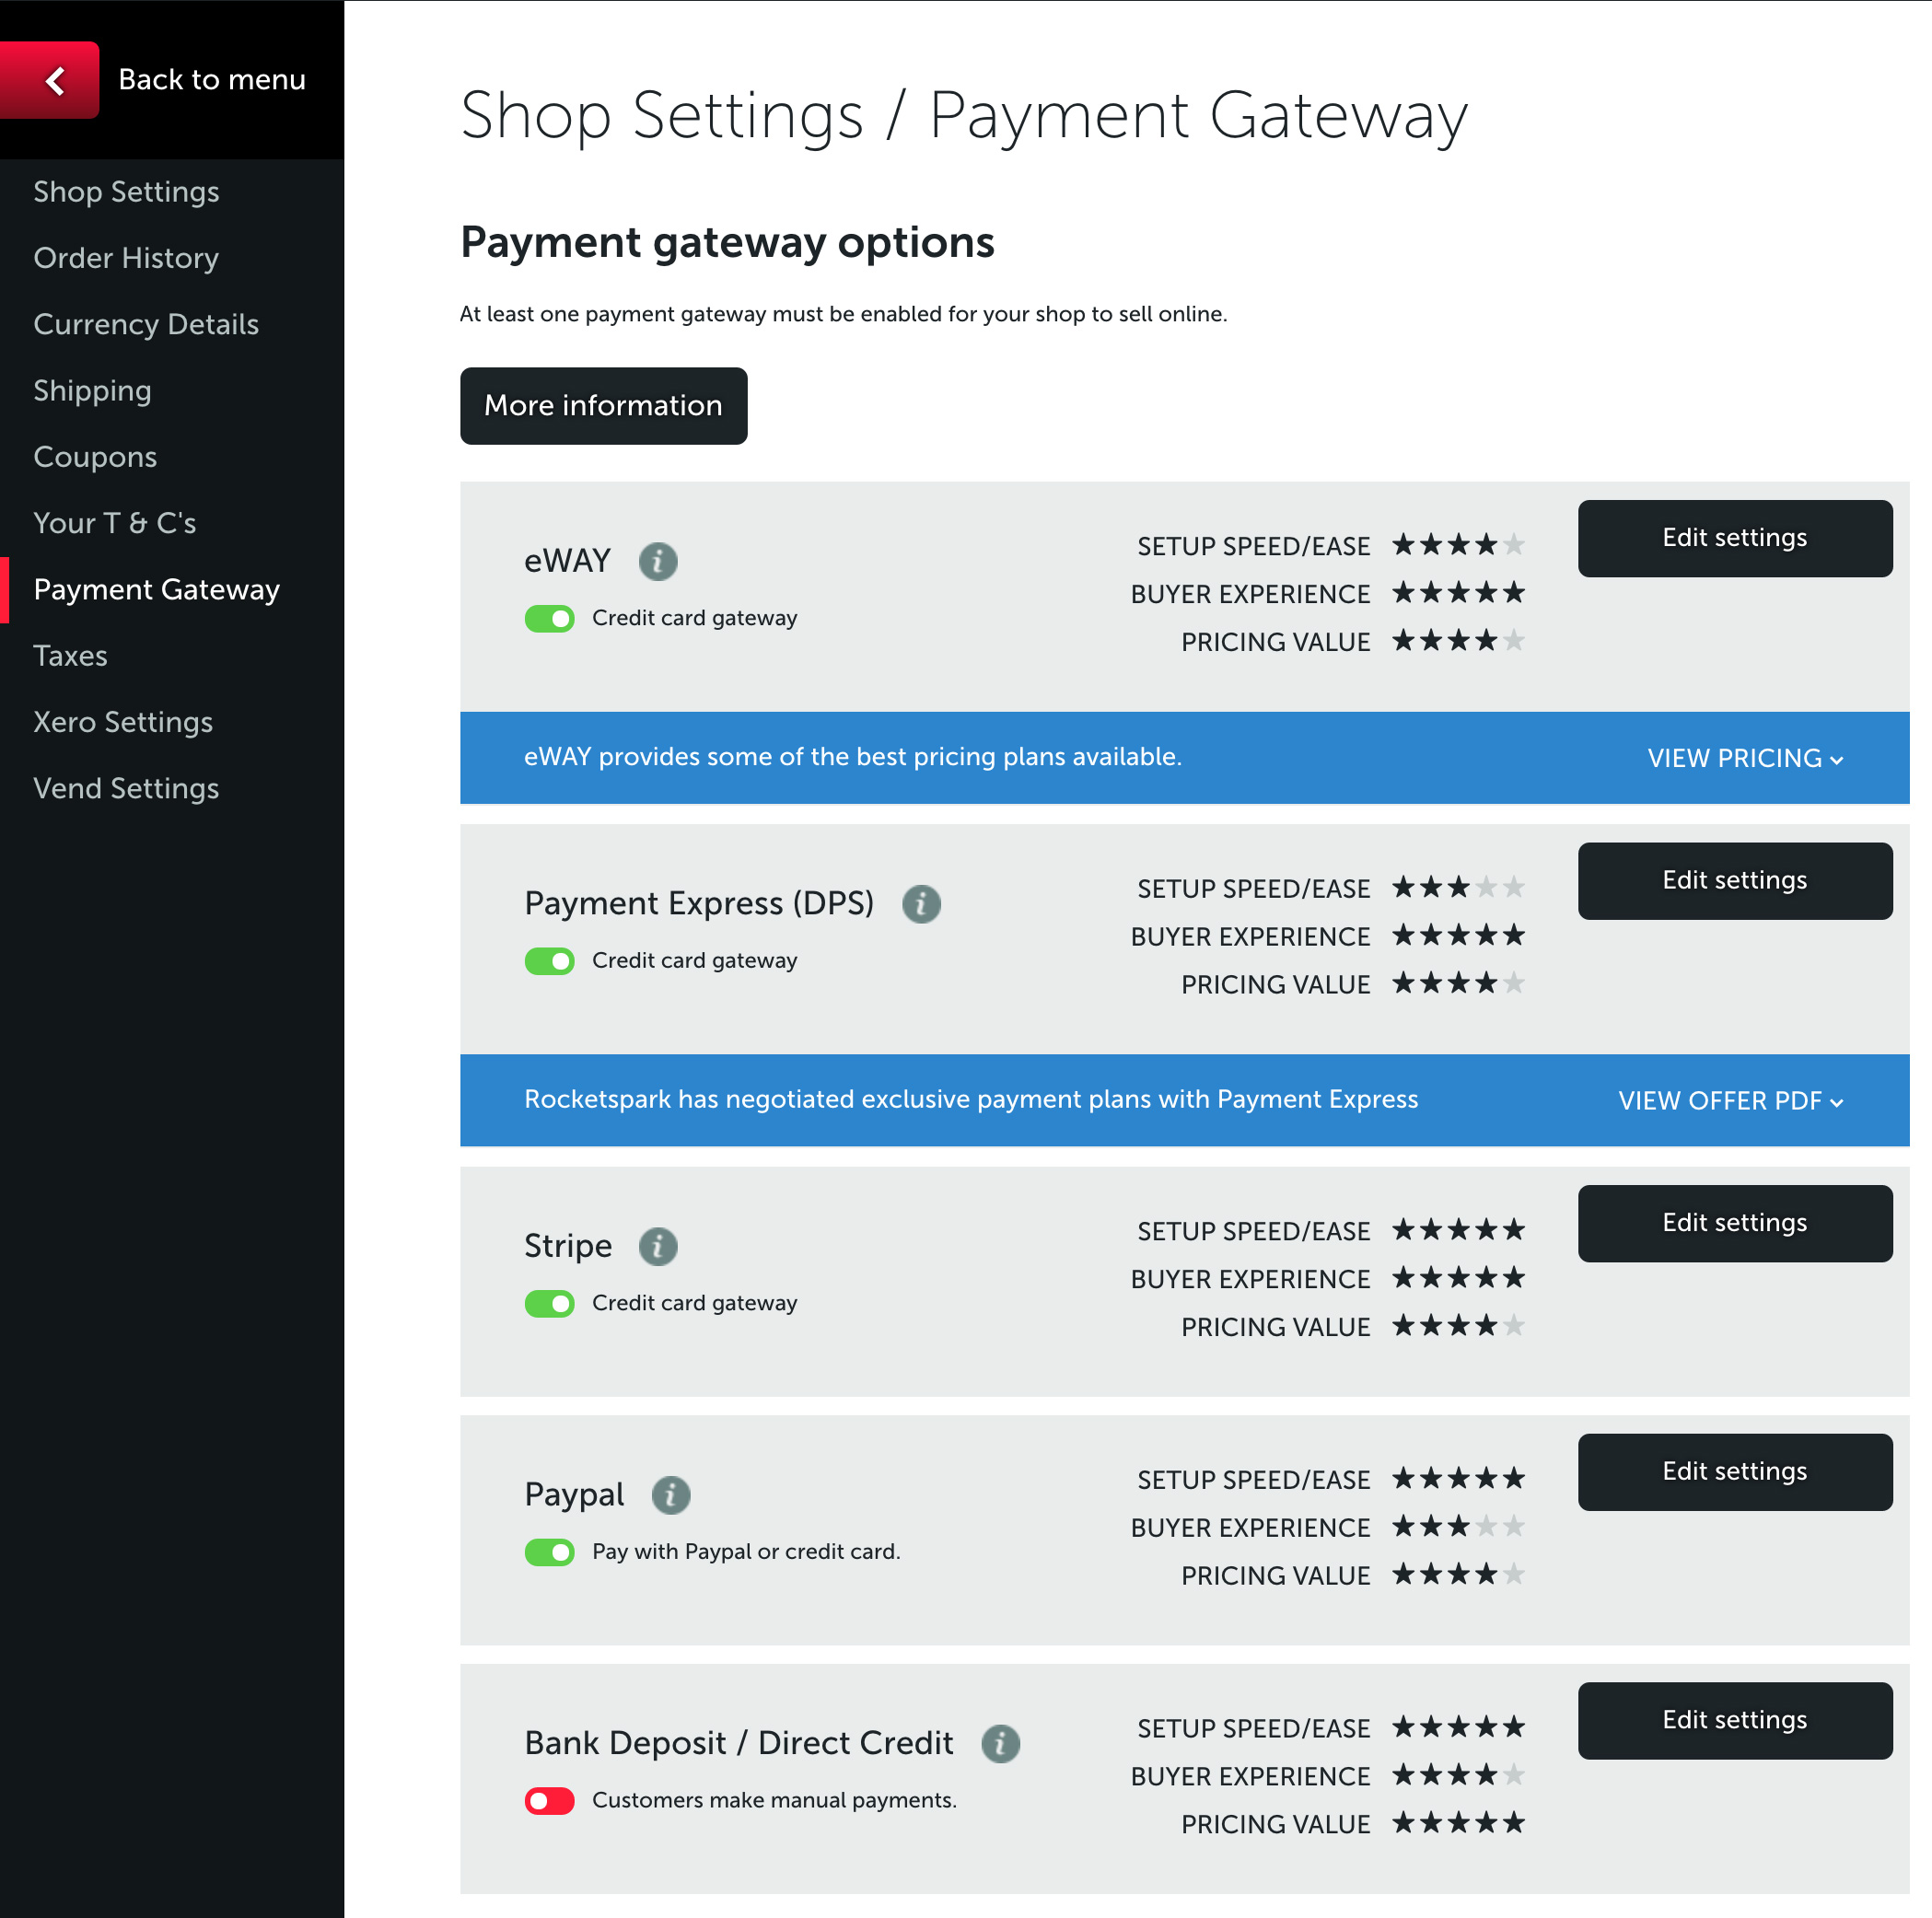Click "At least one payment gateway must be enabled" text
Image resolution: width=1932 pixels, height=1918 pixels.
pos(843,314)
